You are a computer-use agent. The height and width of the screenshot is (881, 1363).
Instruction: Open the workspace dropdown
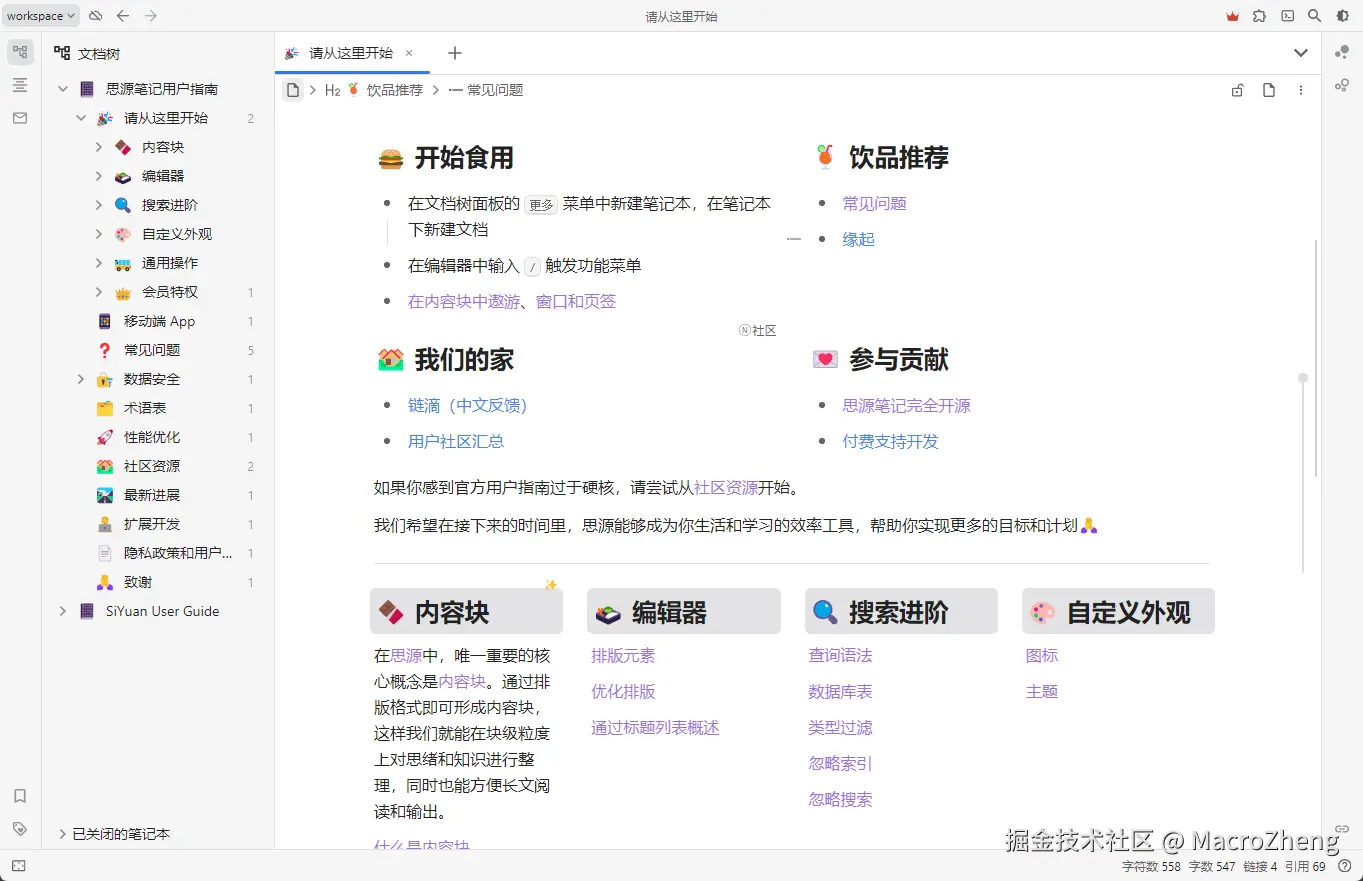(42, 16)
